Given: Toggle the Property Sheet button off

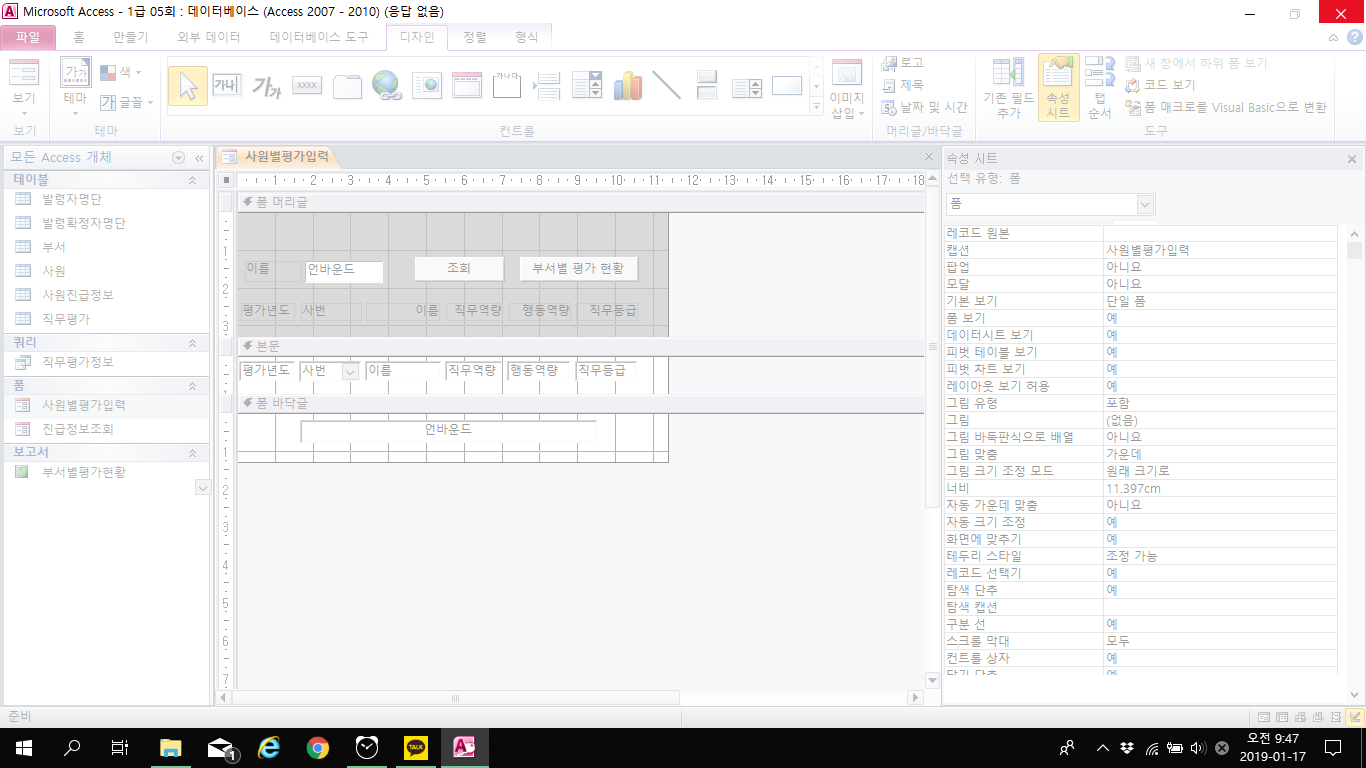Looking at the screenshot, I should 1058,88.
